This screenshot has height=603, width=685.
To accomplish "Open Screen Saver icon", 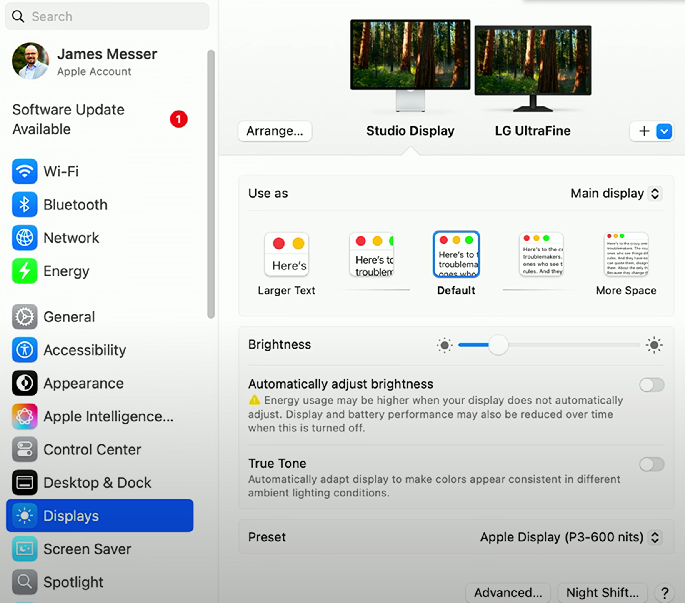I will point(24,549).
